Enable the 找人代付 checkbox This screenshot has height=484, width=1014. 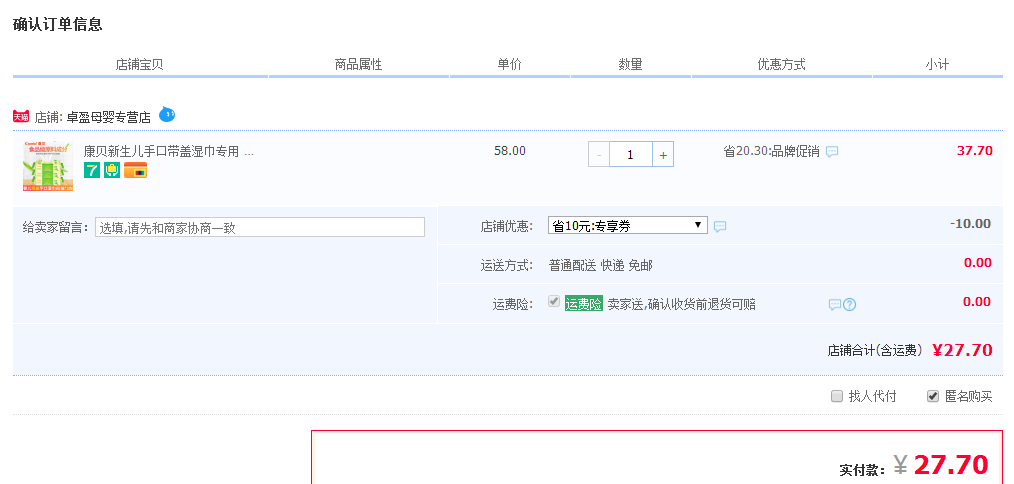837,396
